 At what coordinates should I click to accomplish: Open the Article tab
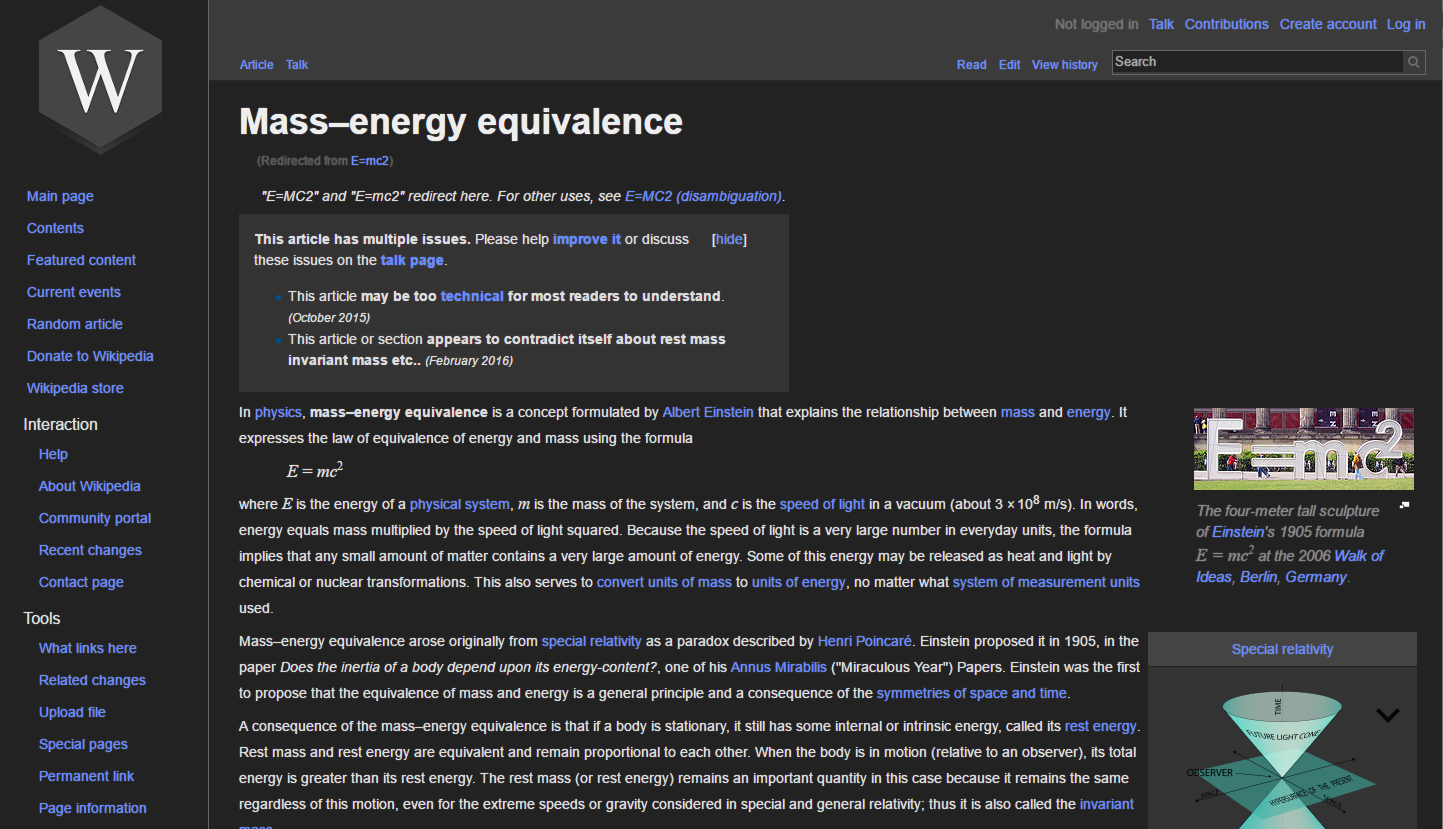(256, 64)
